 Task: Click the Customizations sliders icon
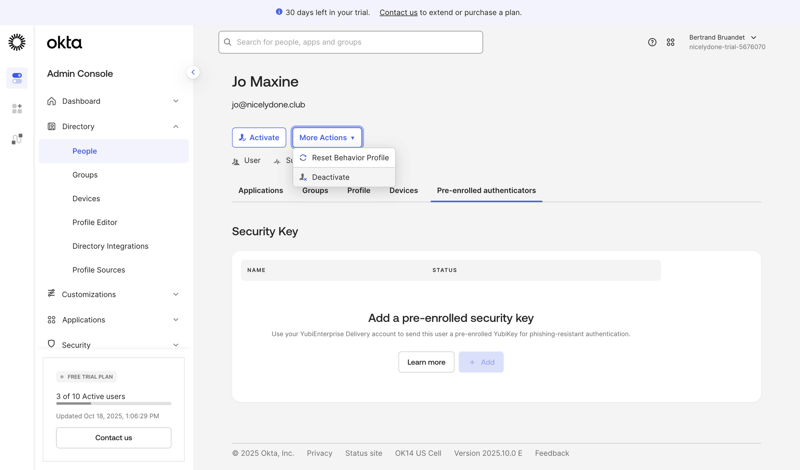[52, 293]
